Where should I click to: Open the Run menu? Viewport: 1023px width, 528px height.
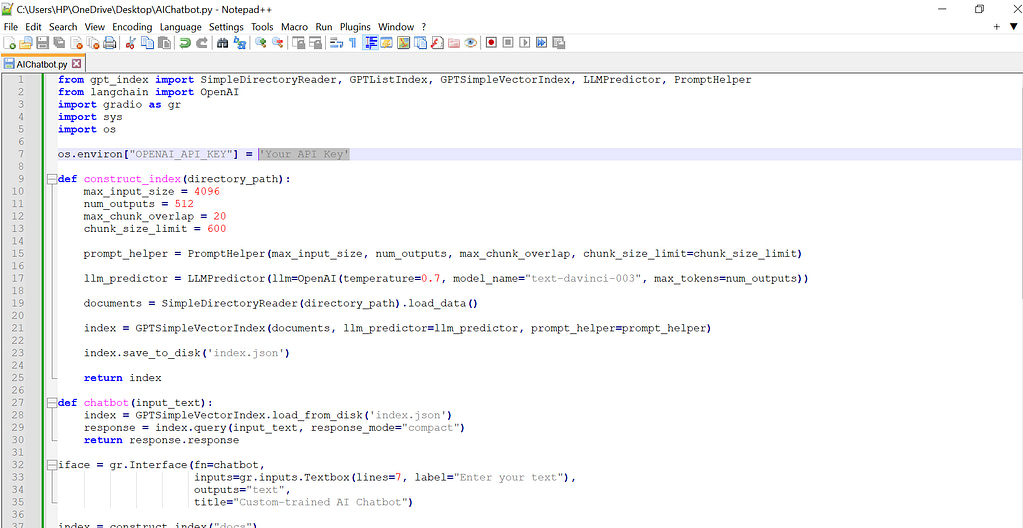tap(324, 27)
